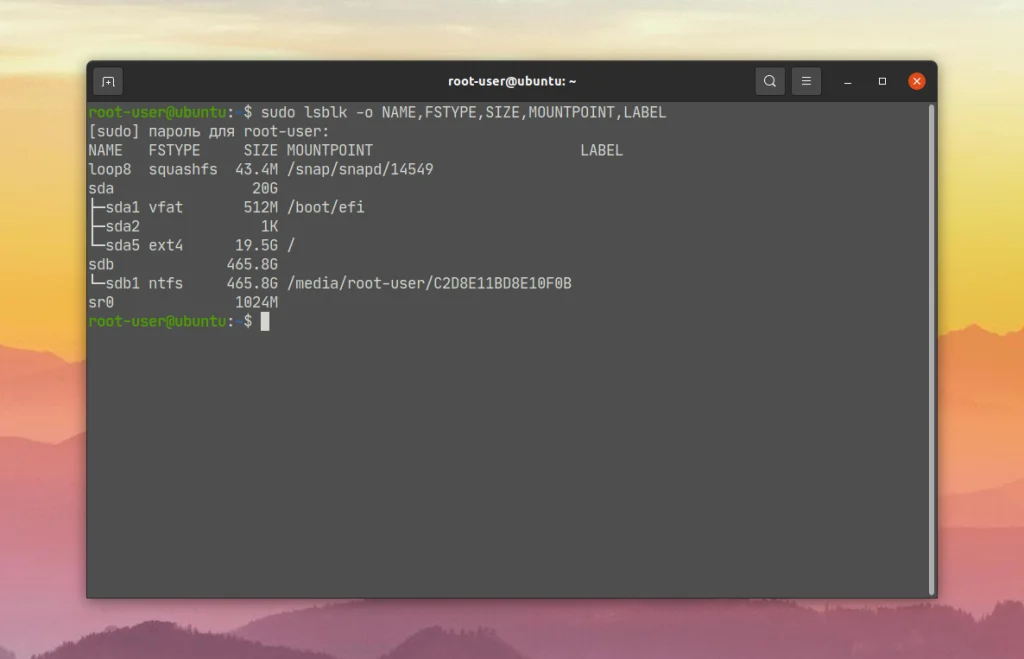
Task: Select the NAME column header text
Action: pos(105,150)
